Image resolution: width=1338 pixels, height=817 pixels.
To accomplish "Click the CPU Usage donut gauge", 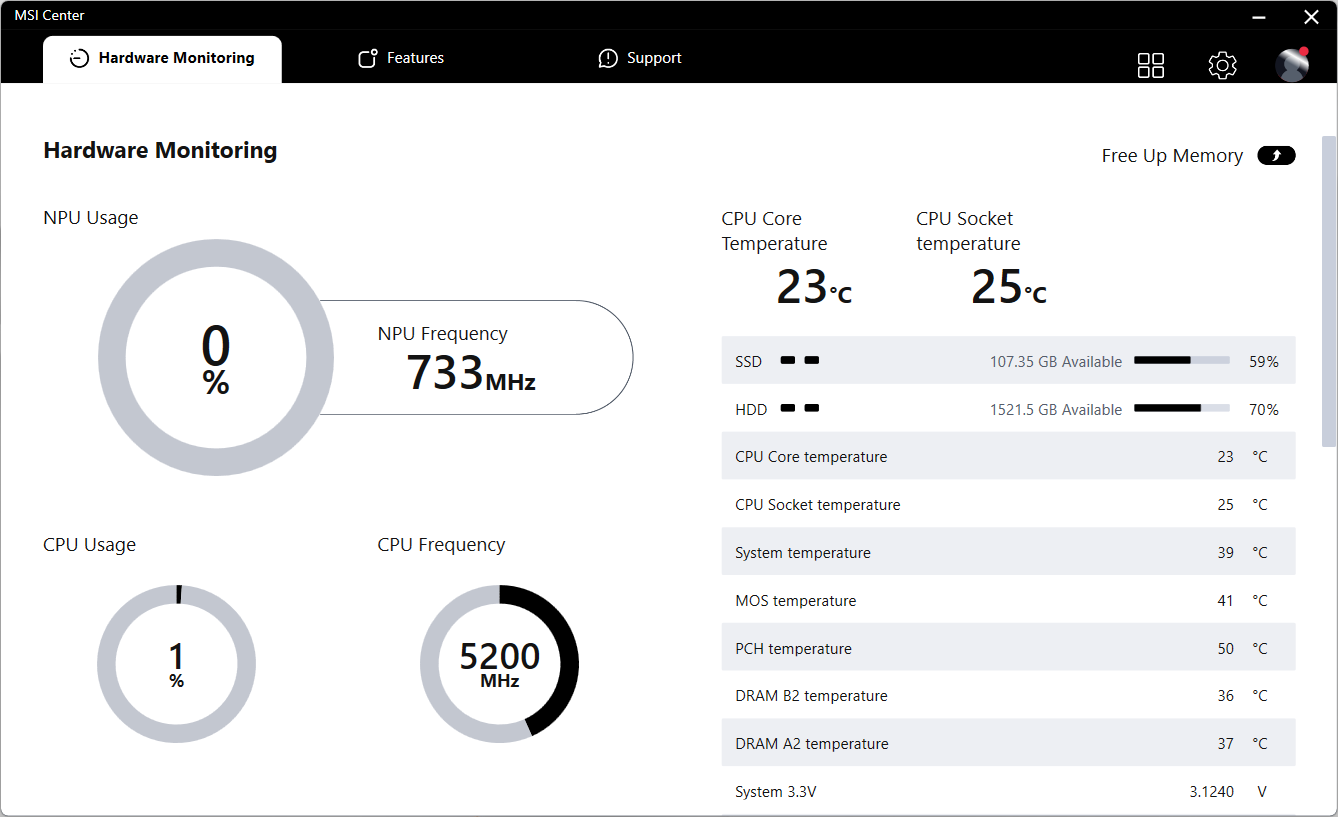I will 176,664.
